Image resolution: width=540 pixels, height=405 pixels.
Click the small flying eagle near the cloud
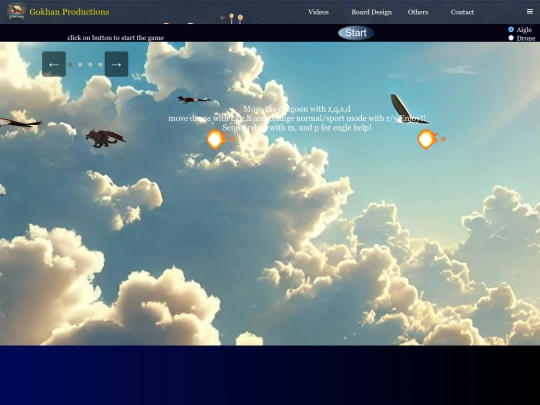(194, 100)
